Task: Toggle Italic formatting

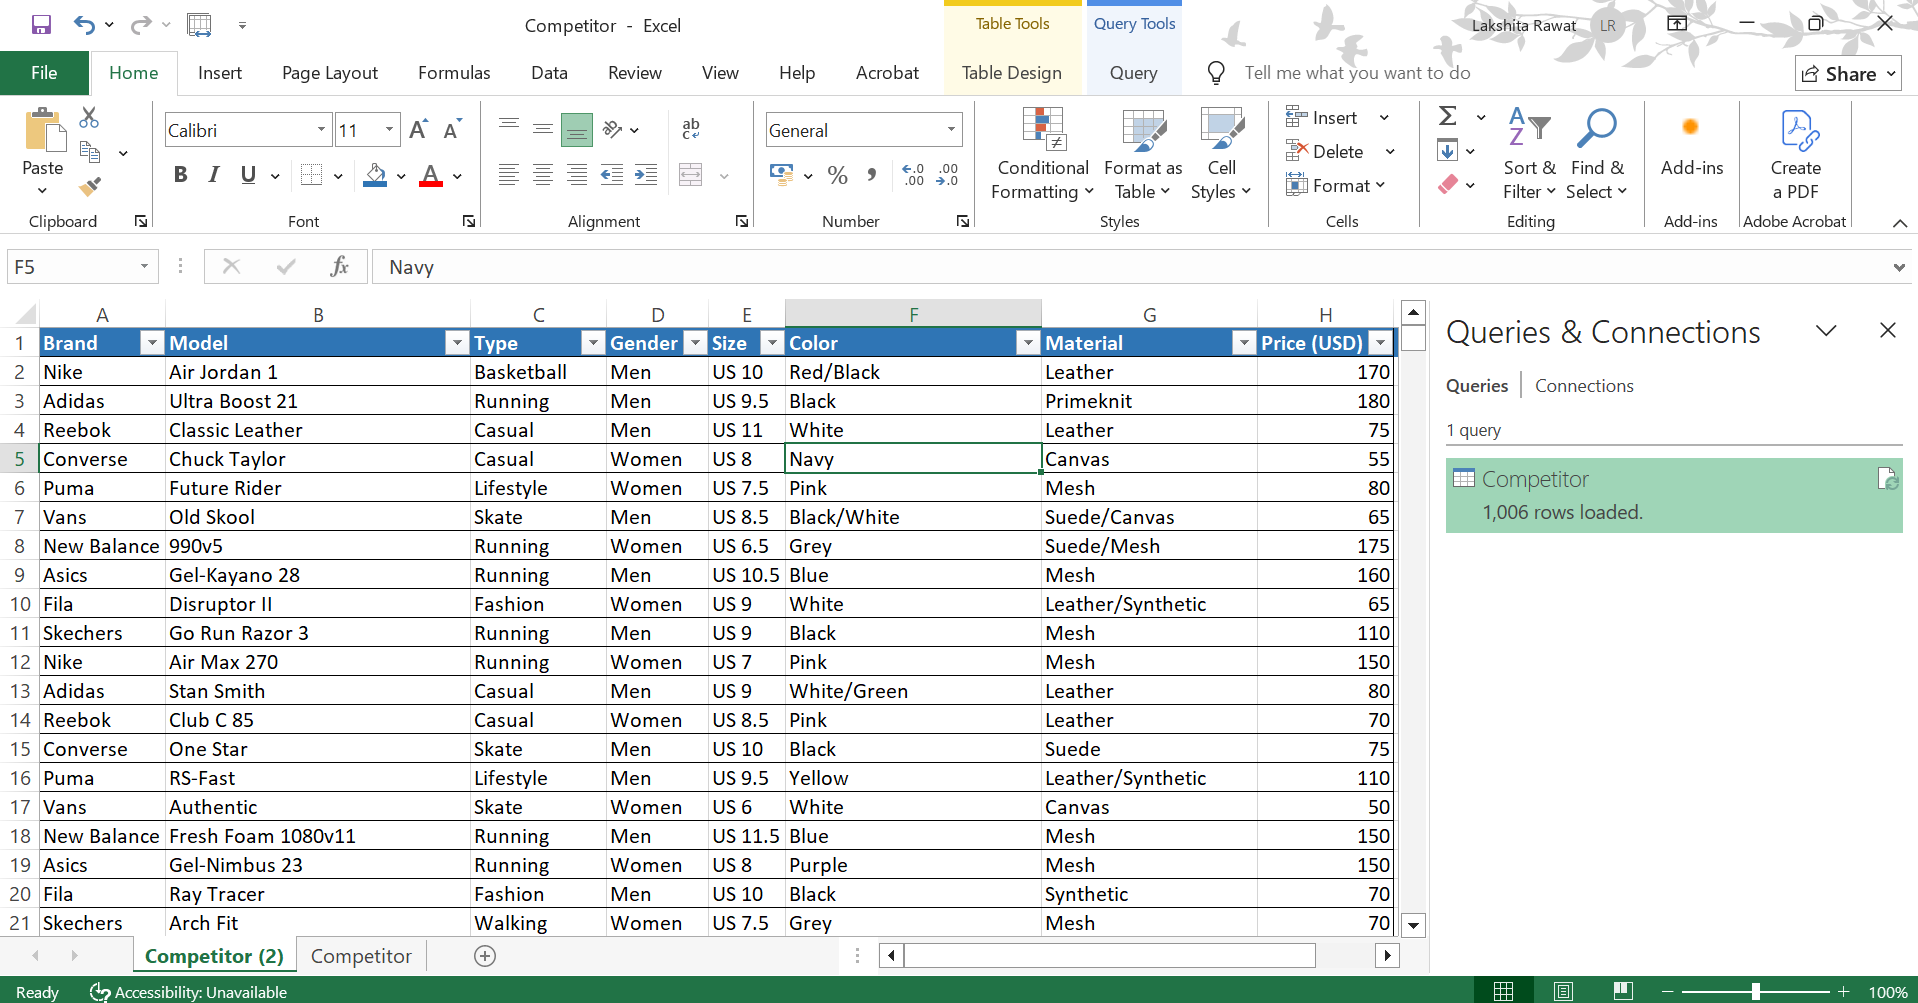Action: click(x=214, y=175)
